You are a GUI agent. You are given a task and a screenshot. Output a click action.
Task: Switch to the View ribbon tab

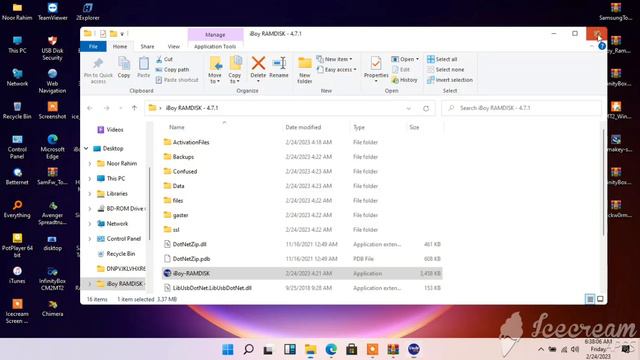(x=173, y=47)
